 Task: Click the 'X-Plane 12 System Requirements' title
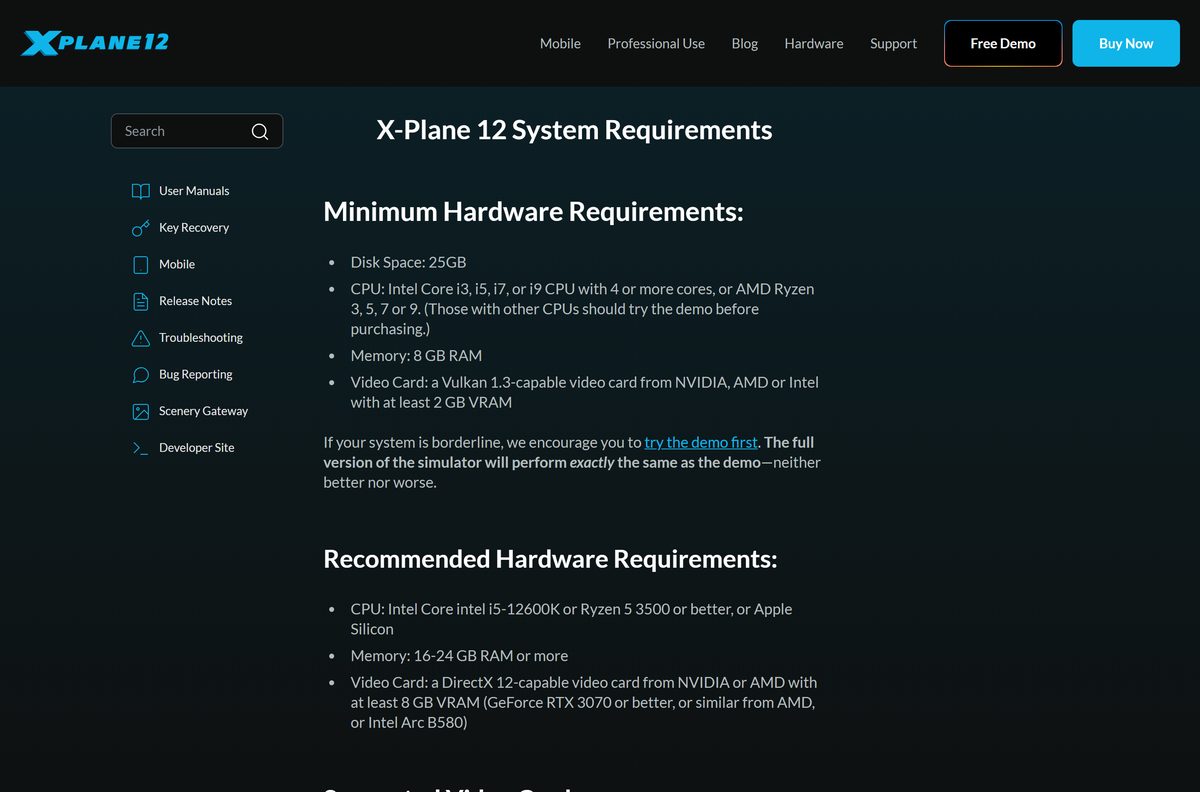coord(574,130)
